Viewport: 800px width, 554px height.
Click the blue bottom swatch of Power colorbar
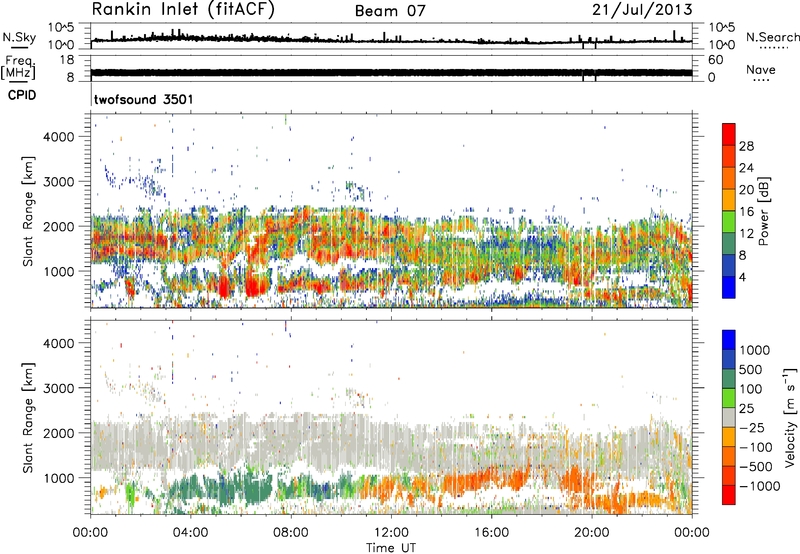point(729,287)
